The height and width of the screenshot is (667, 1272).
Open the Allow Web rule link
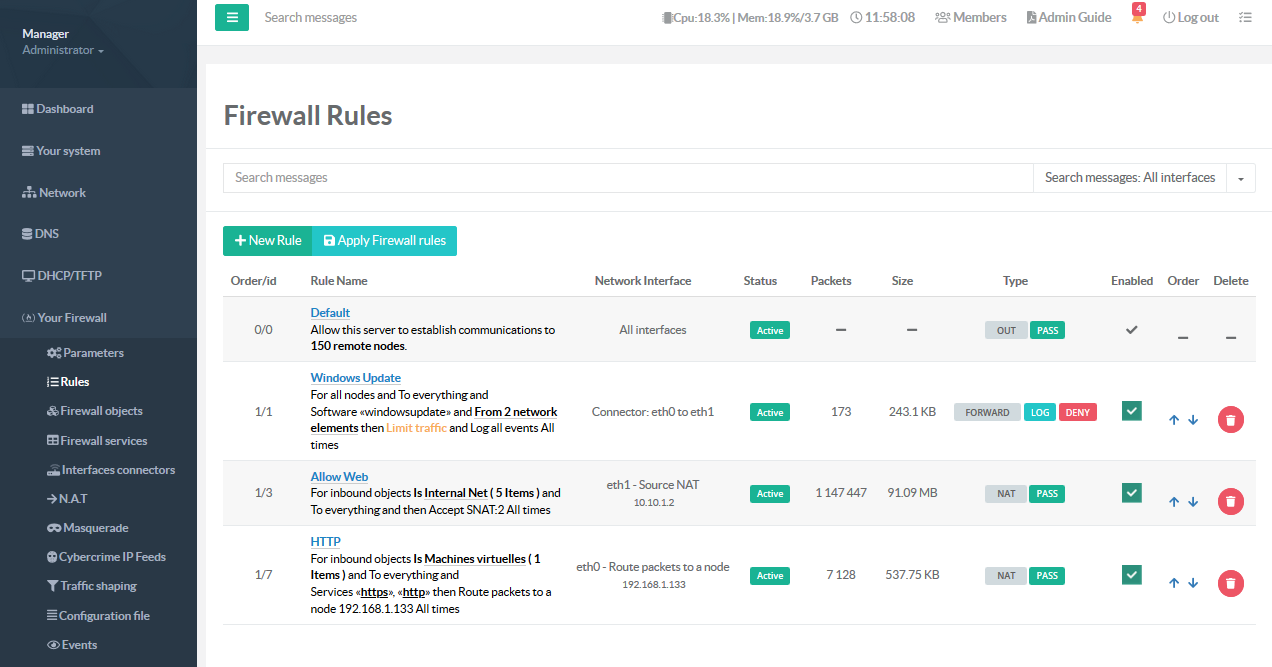pos(339,477)
